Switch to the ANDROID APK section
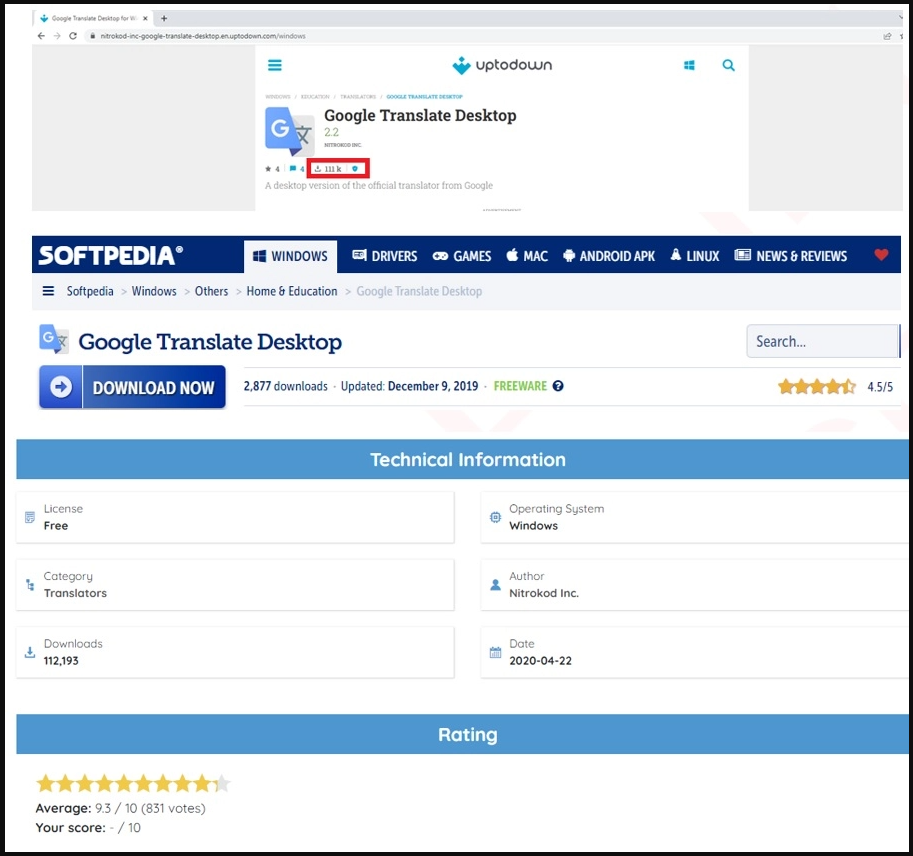Screen dimensions: 913x856 (608, 256)
